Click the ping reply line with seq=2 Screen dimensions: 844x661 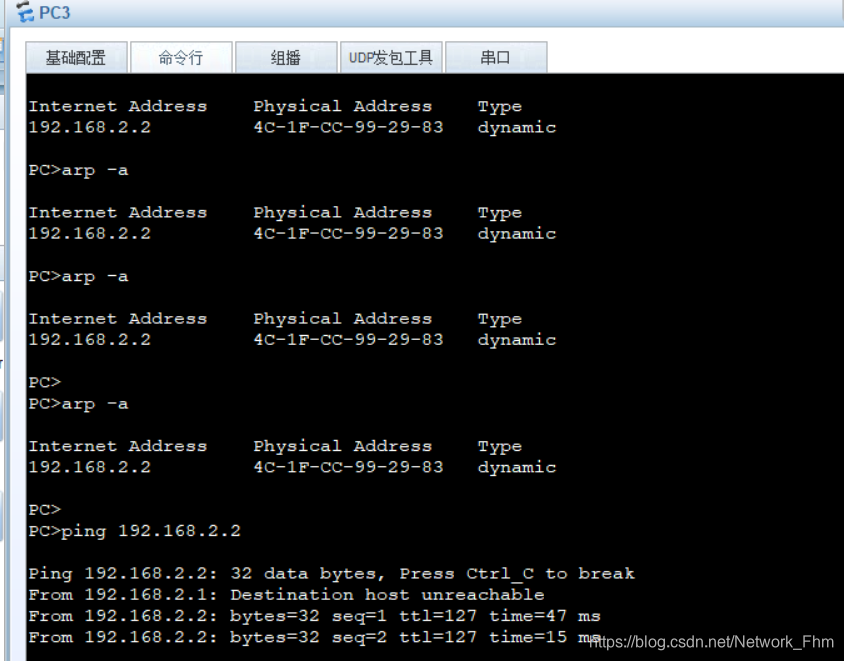point(314,637)
